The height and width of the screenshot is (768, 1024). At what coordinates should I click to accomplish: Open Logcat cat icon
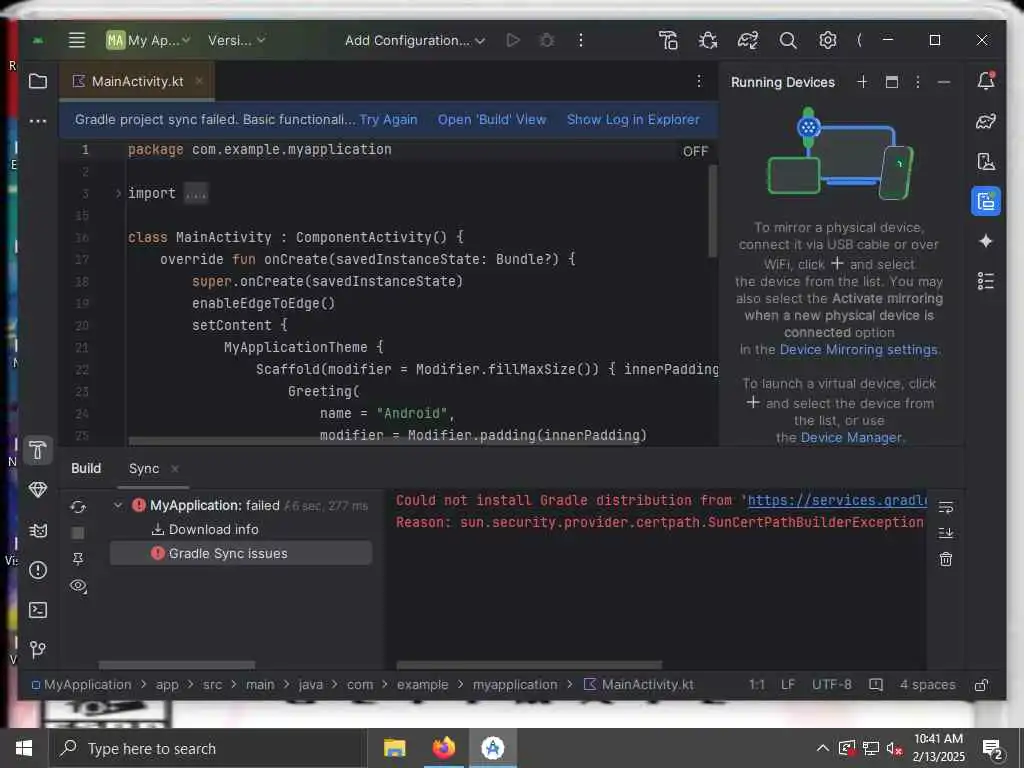pos(38,530)
